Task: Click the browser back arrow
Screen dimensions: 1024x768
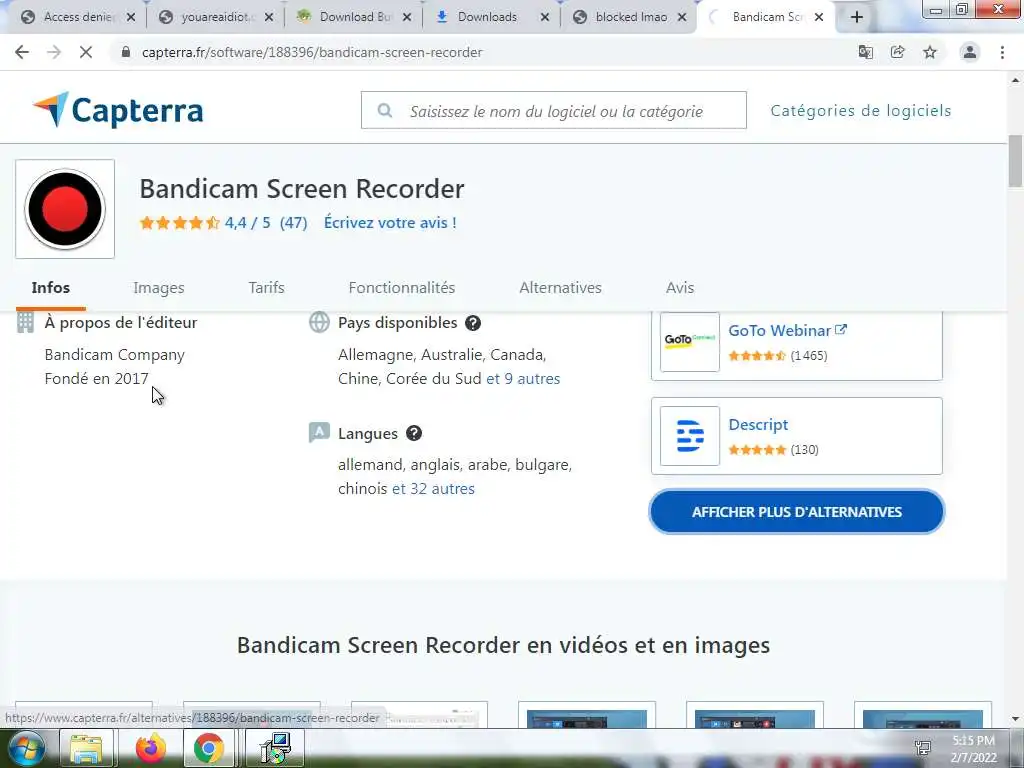Action: pos(22,52)
